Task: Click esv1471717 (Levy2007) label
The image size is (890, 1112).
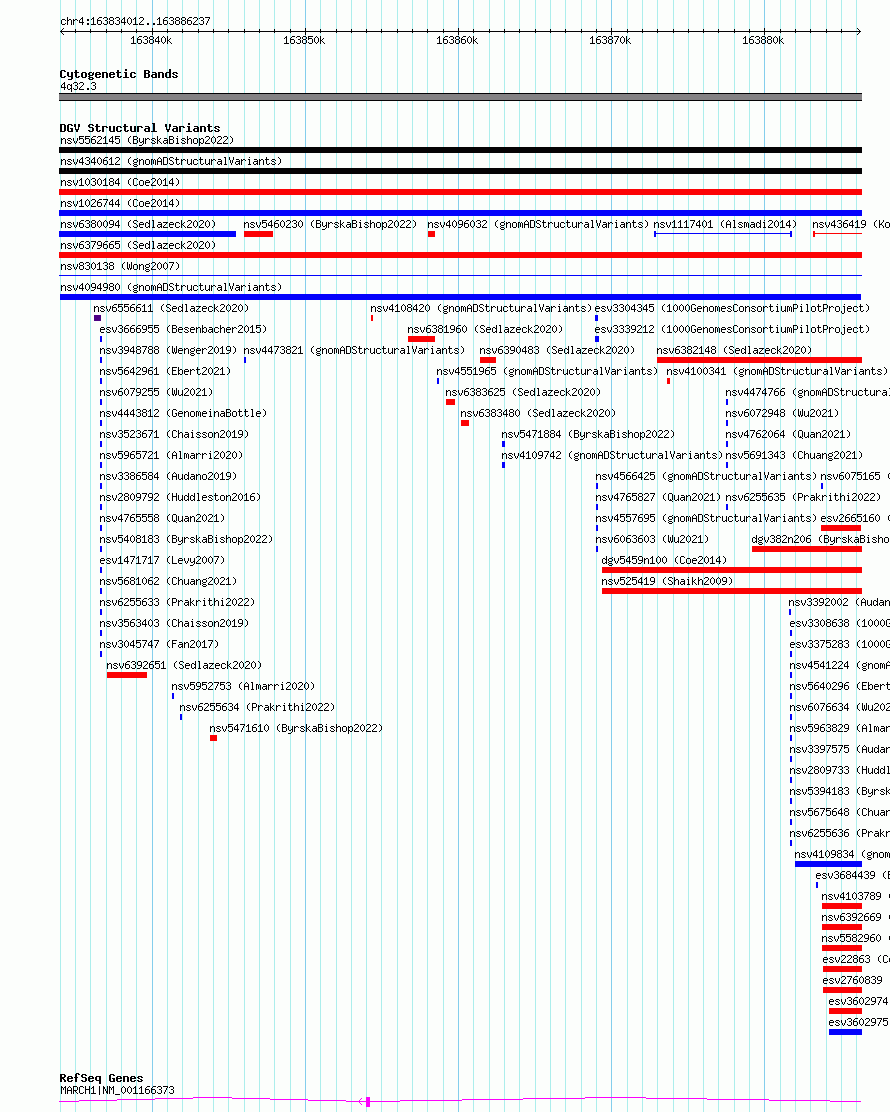Action: (x=162, y=560)
